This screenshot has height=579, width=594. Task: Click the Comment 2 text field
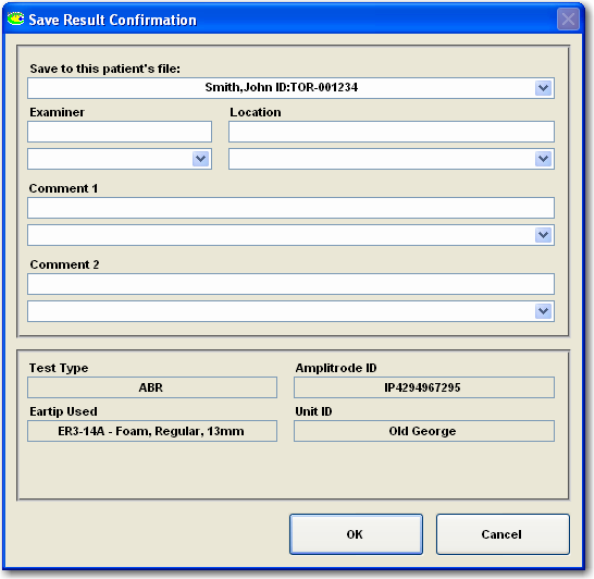pos(291,284)
